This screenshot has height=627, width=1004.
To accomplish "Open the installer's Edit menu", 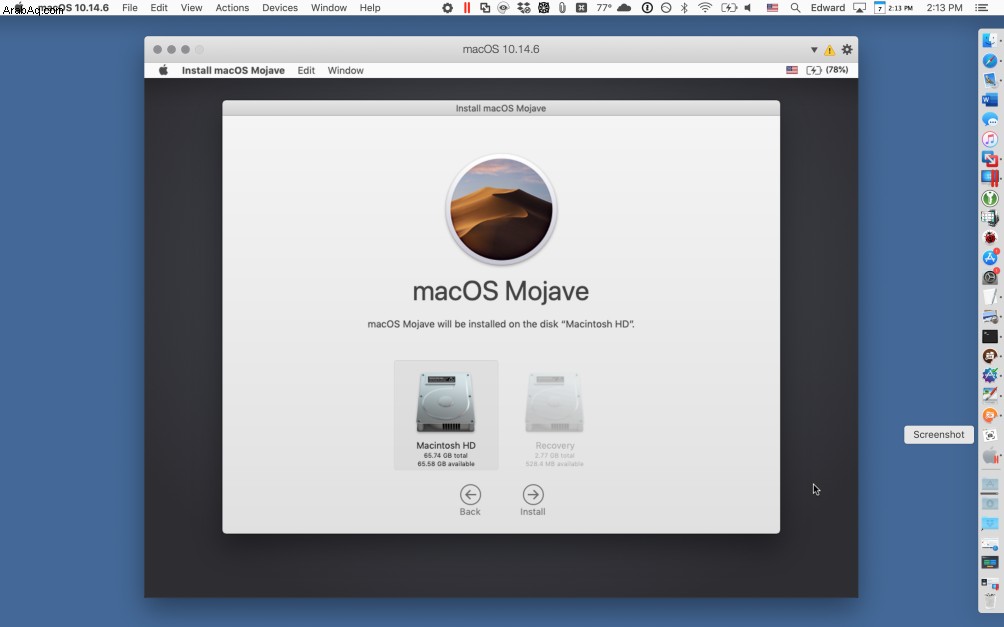I will 306,70.
